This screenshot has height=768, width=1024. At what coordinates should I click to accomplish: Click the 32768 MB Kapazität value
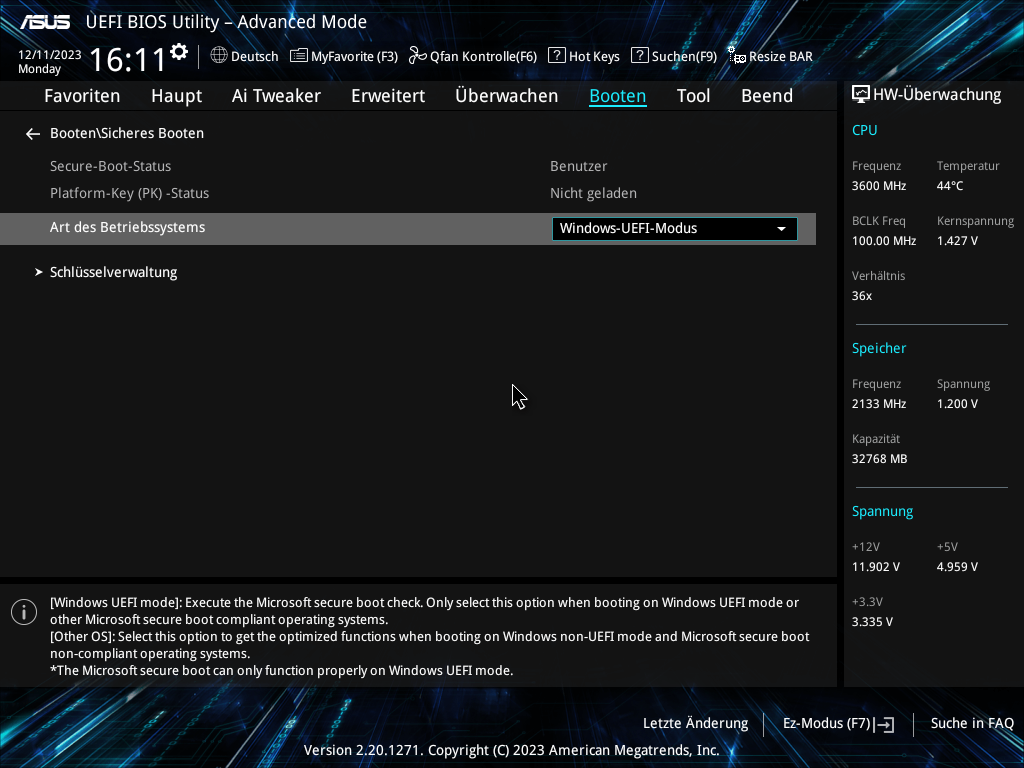pos(880,458)
